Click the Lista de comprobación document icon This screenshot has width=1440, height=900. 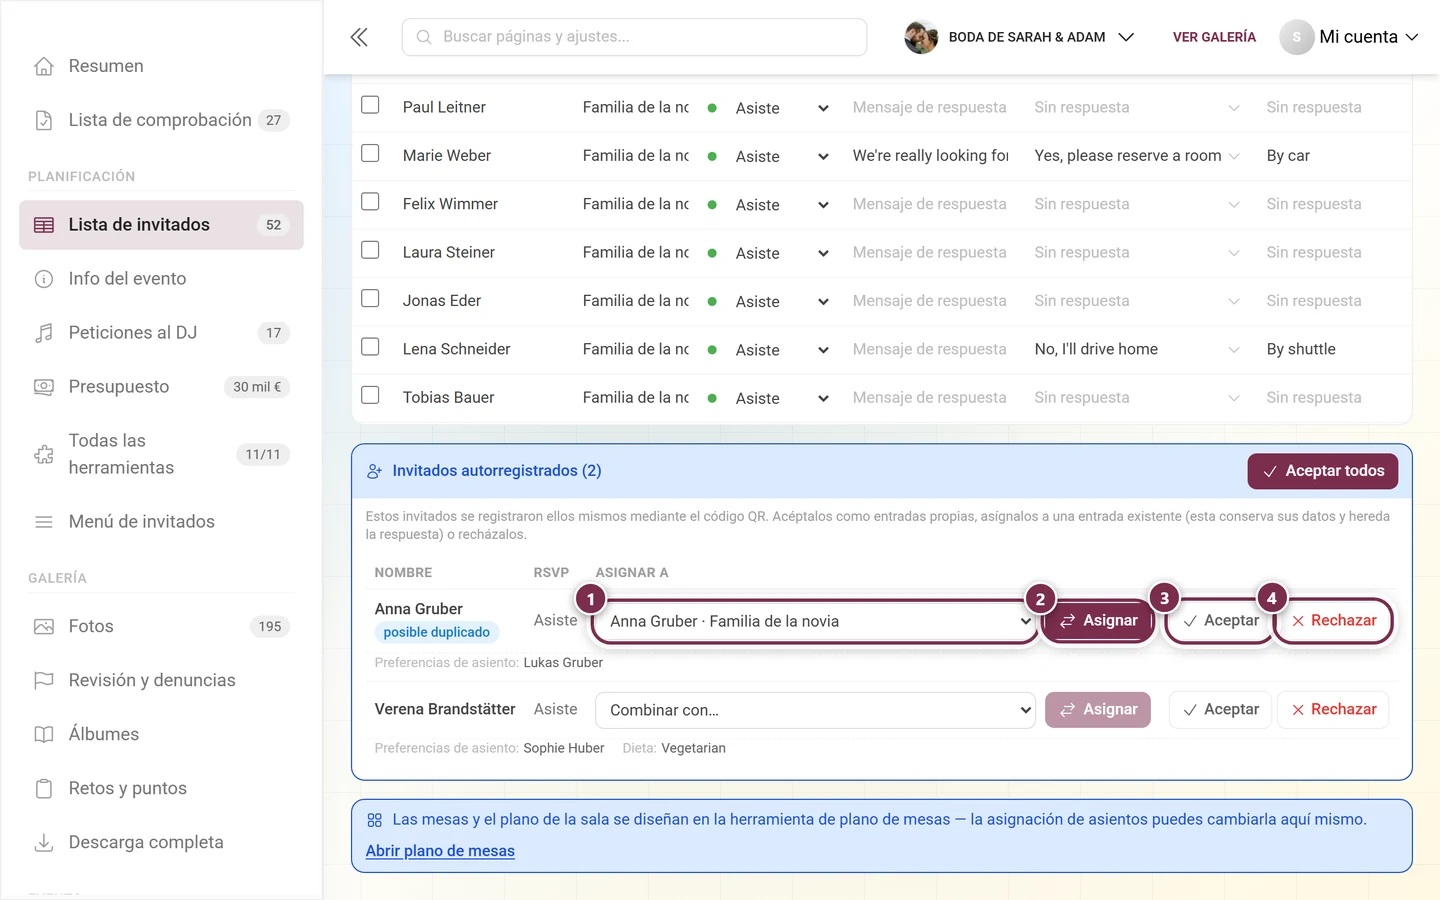point(44,120)
